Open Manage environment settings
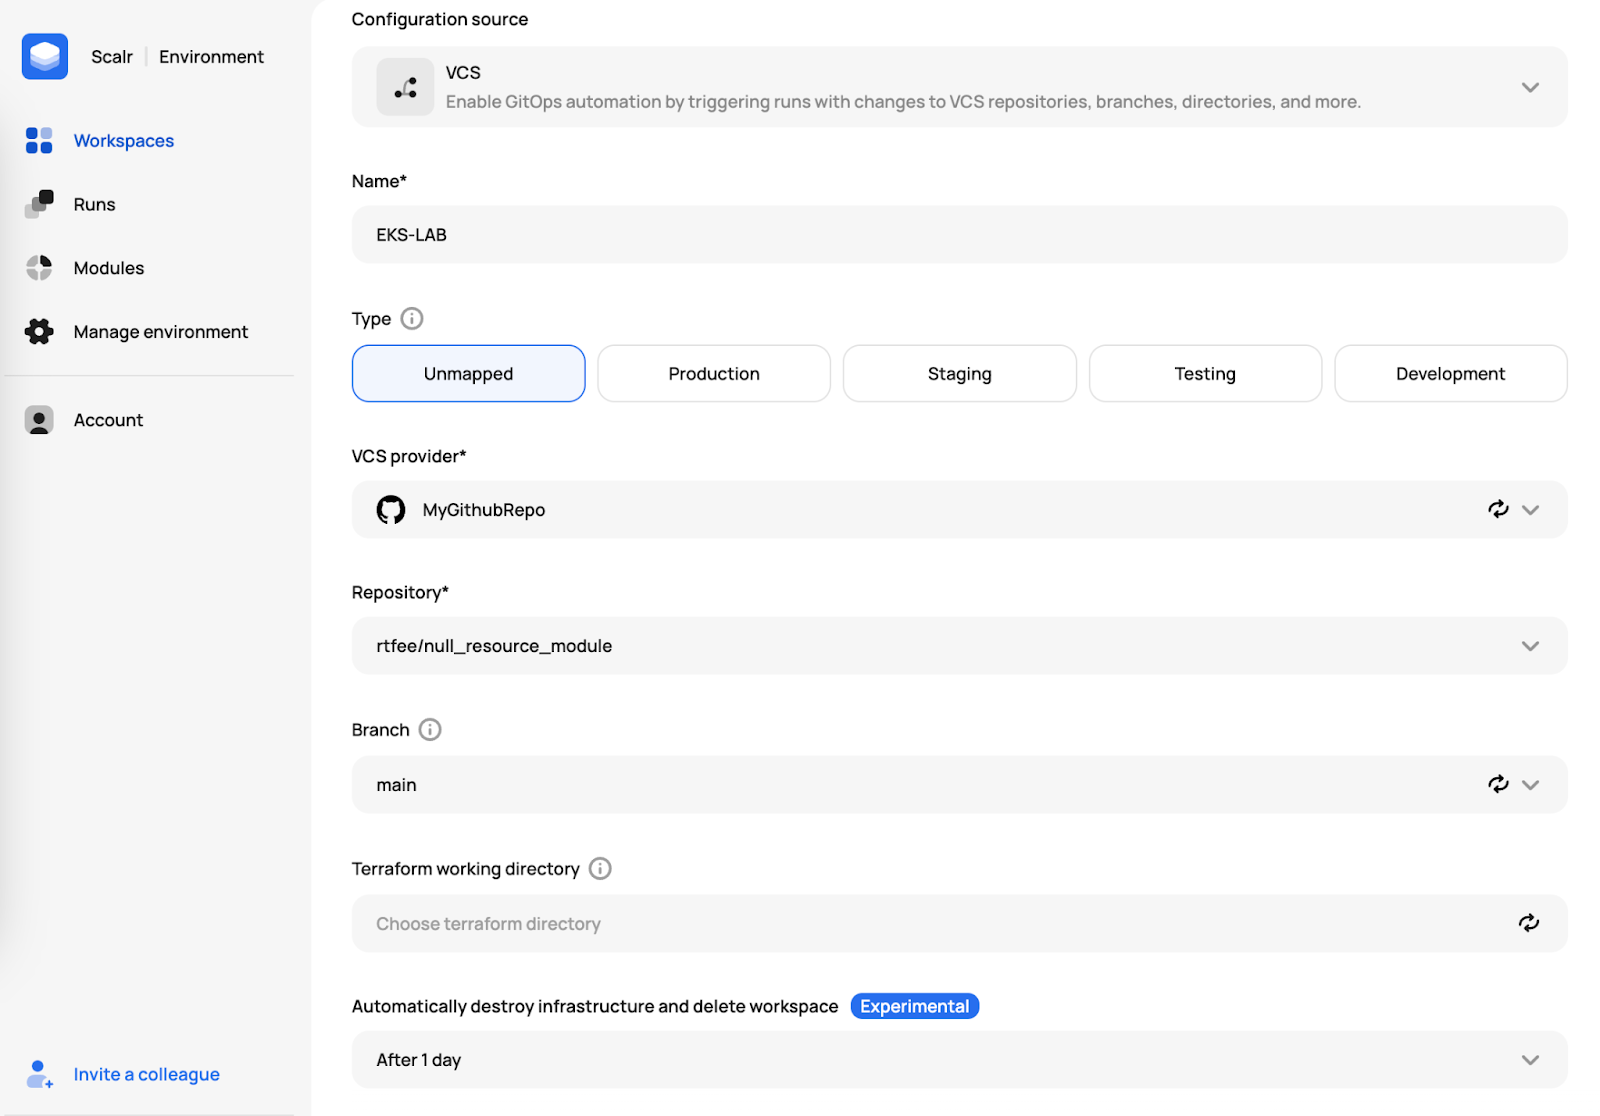This screenshot has width=1600, height=1116. (x=161, y=332)
